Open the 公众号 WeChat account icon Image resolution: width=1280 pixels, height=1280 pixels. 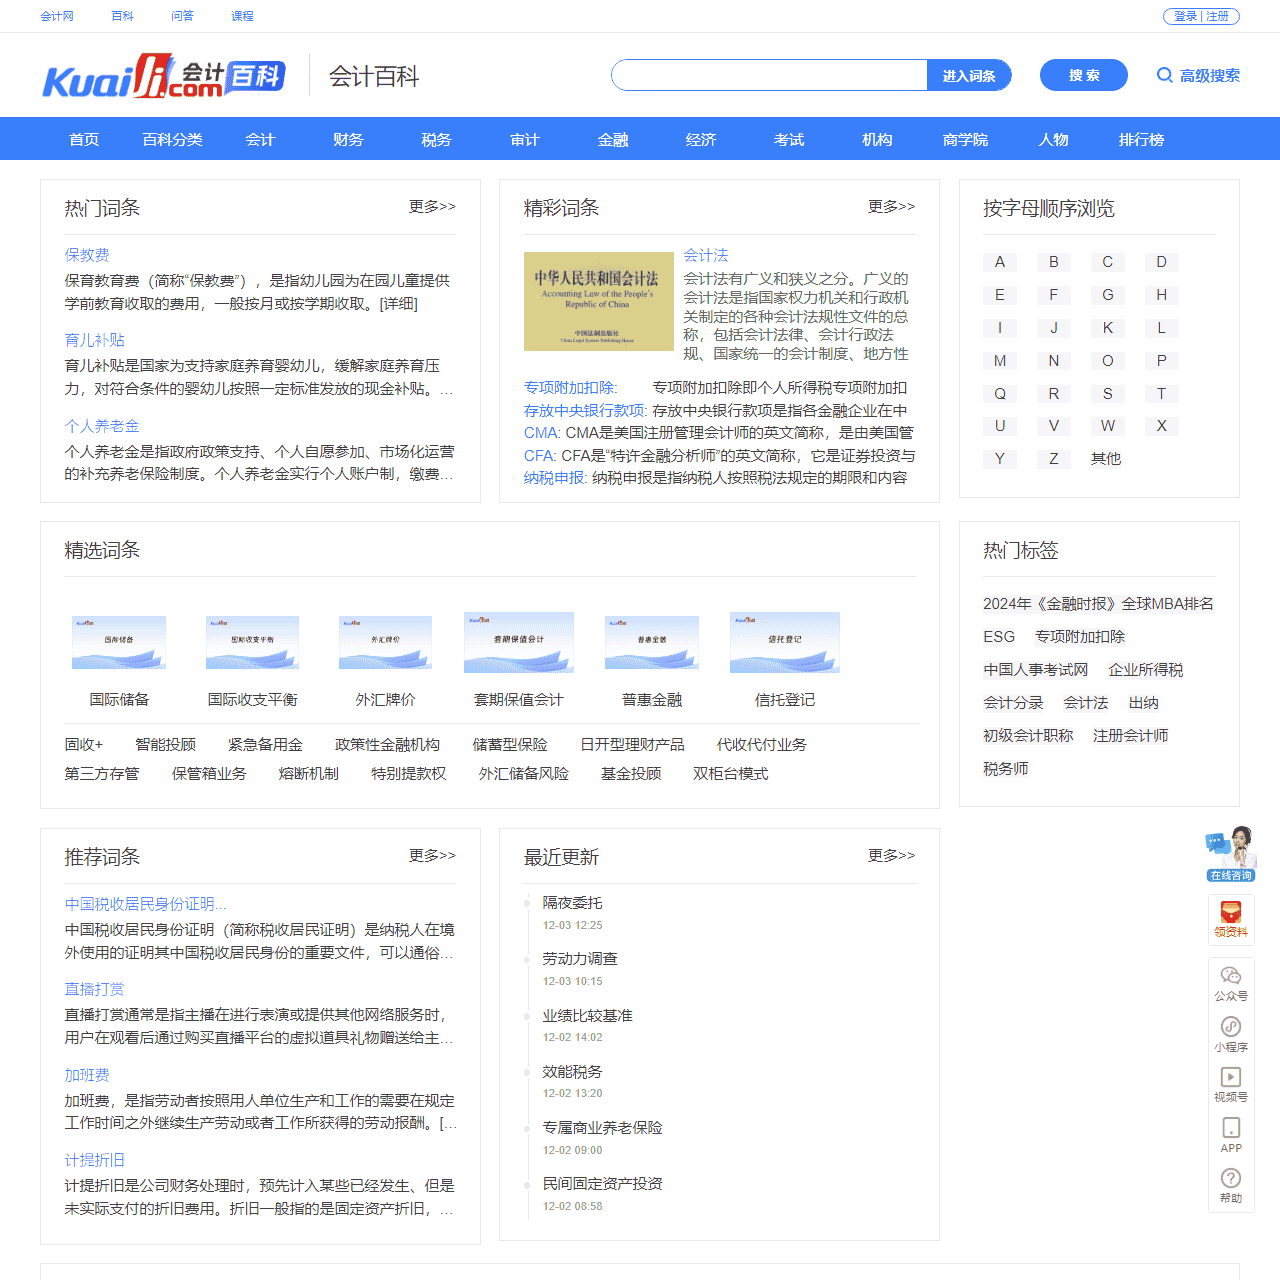(x=1231, y=982)
